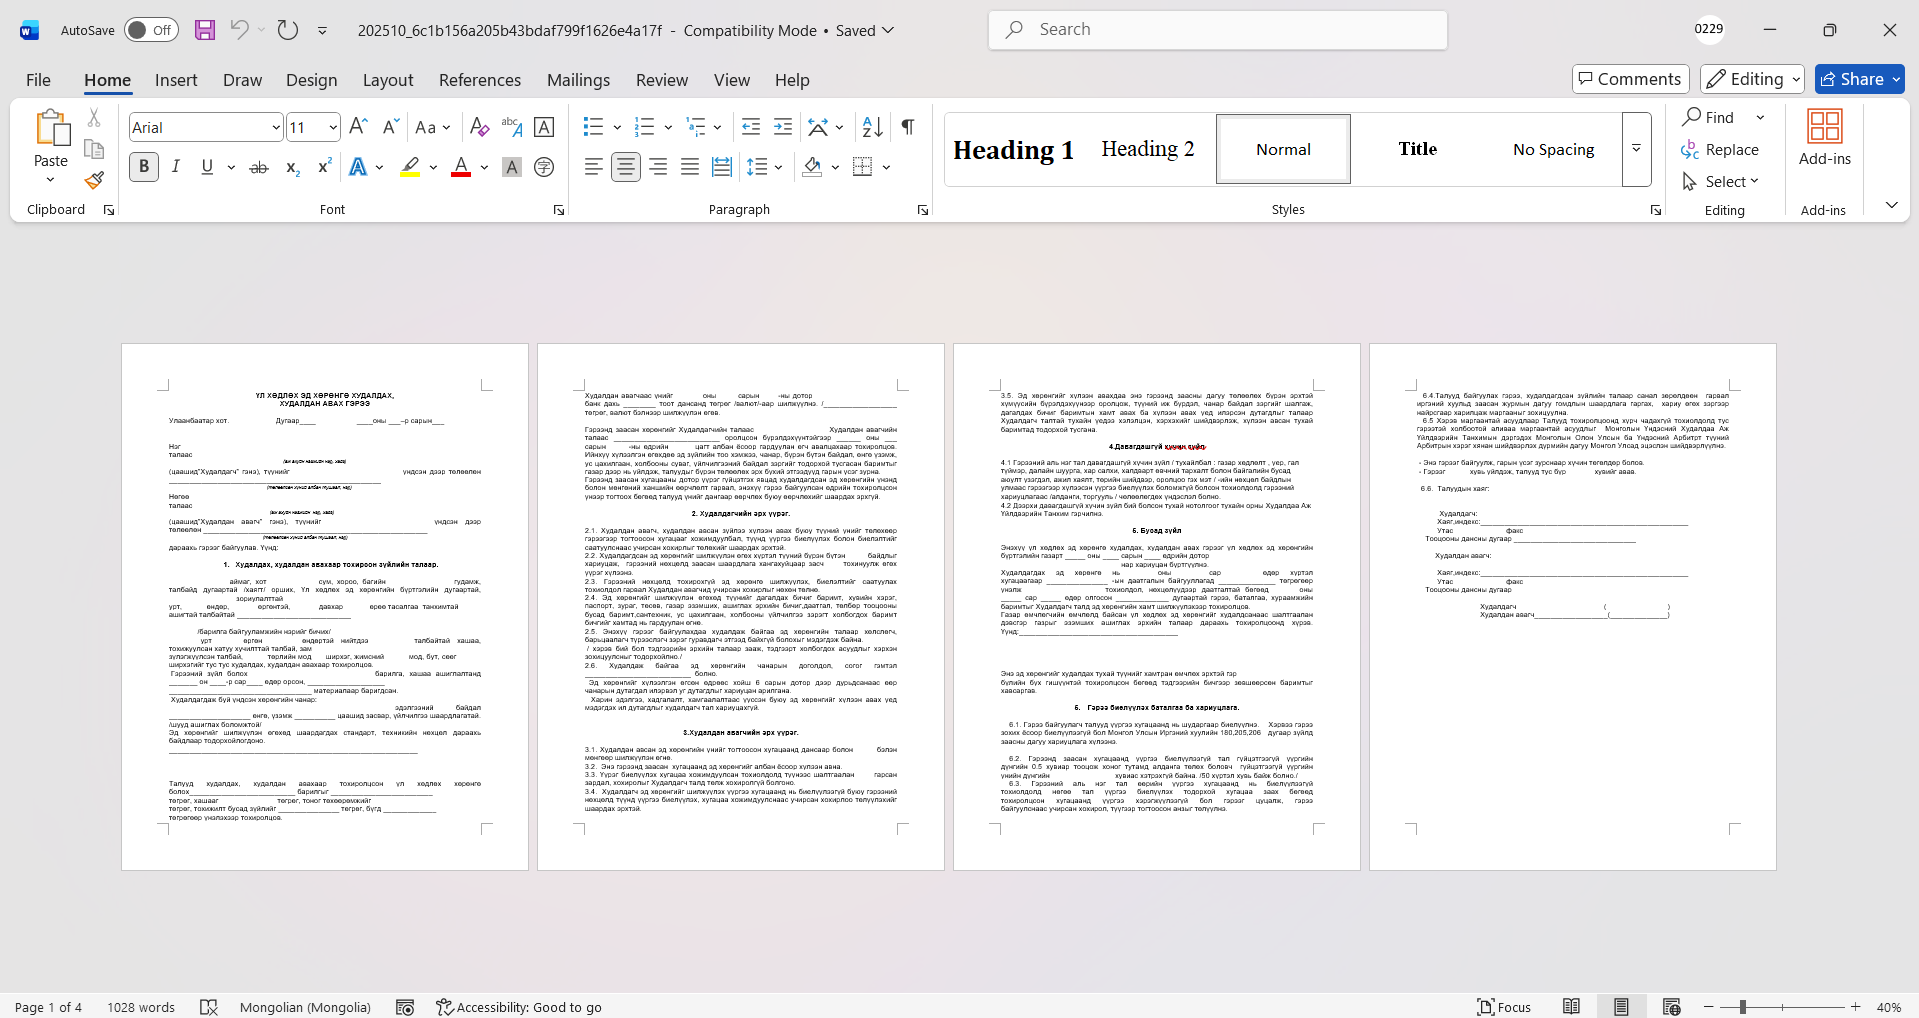Click the Search box in title bar
This screenshot has height=1018, width=1919.
click(1217, 30)
